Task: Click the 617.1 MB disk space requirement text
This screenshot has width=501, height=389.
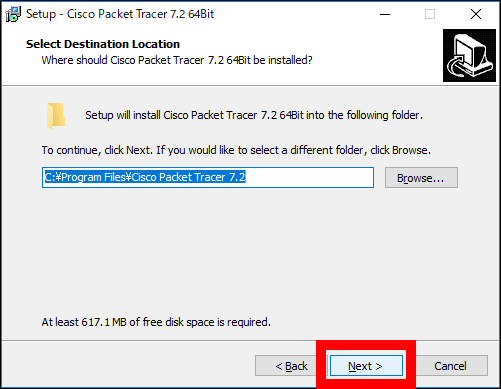Action: [156, 322]
